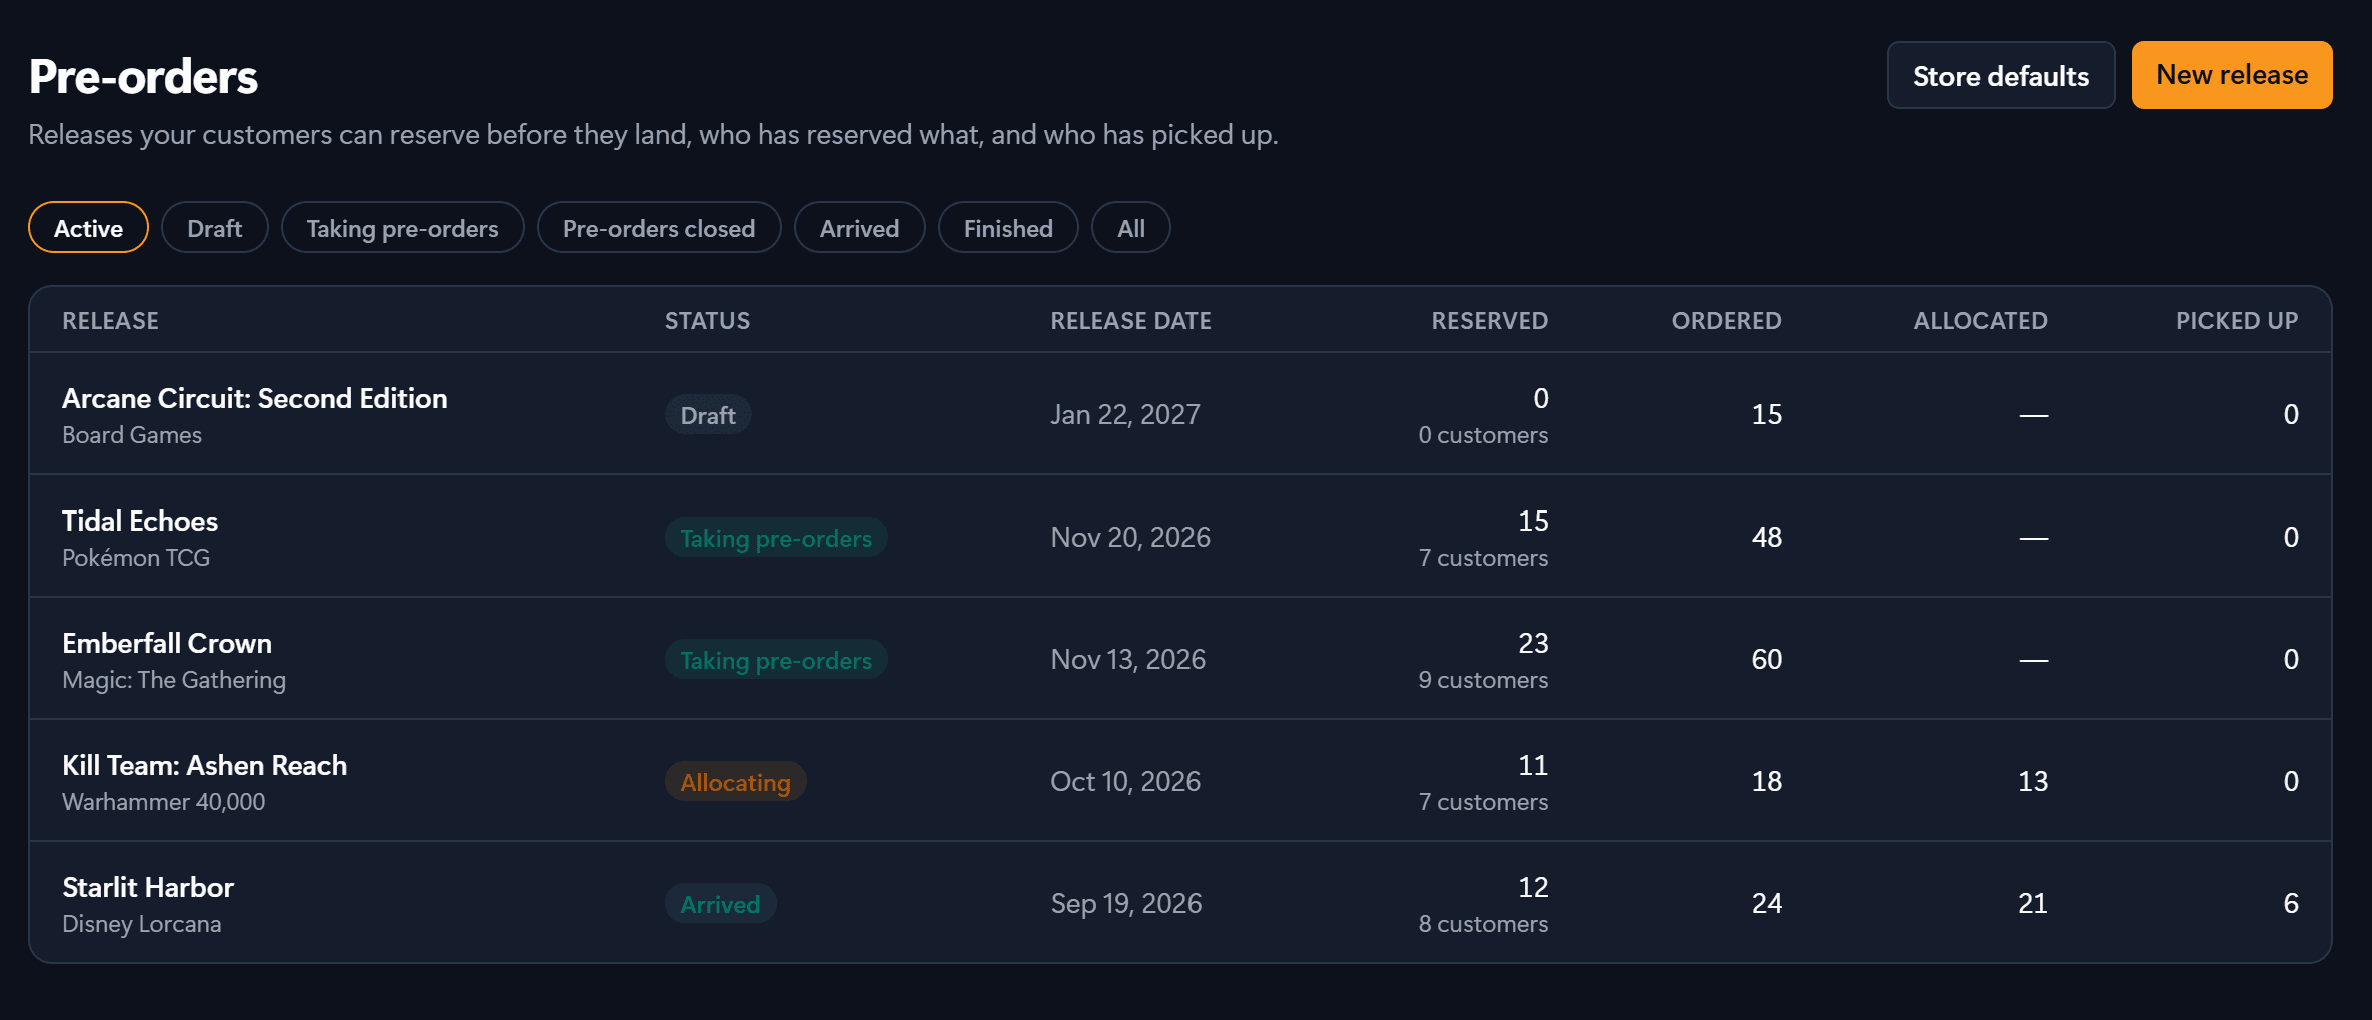Click the 8 customers reserved count

click(1483, 924)
